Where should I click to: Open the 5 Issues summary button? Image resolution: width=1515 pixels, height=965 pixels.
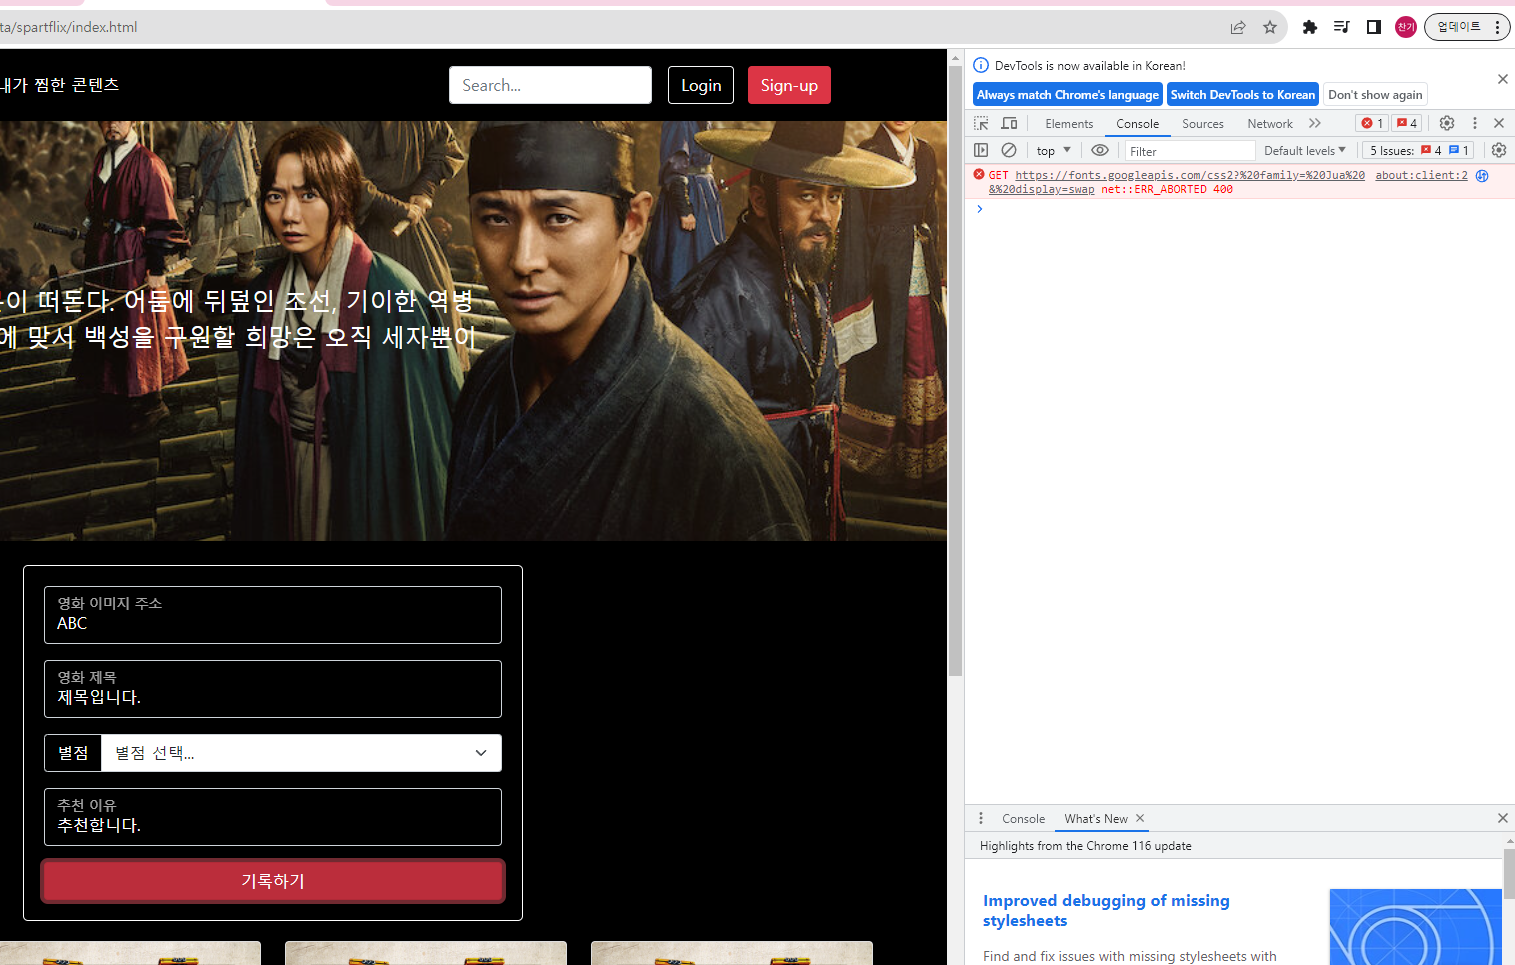(x=1418, y=151)
